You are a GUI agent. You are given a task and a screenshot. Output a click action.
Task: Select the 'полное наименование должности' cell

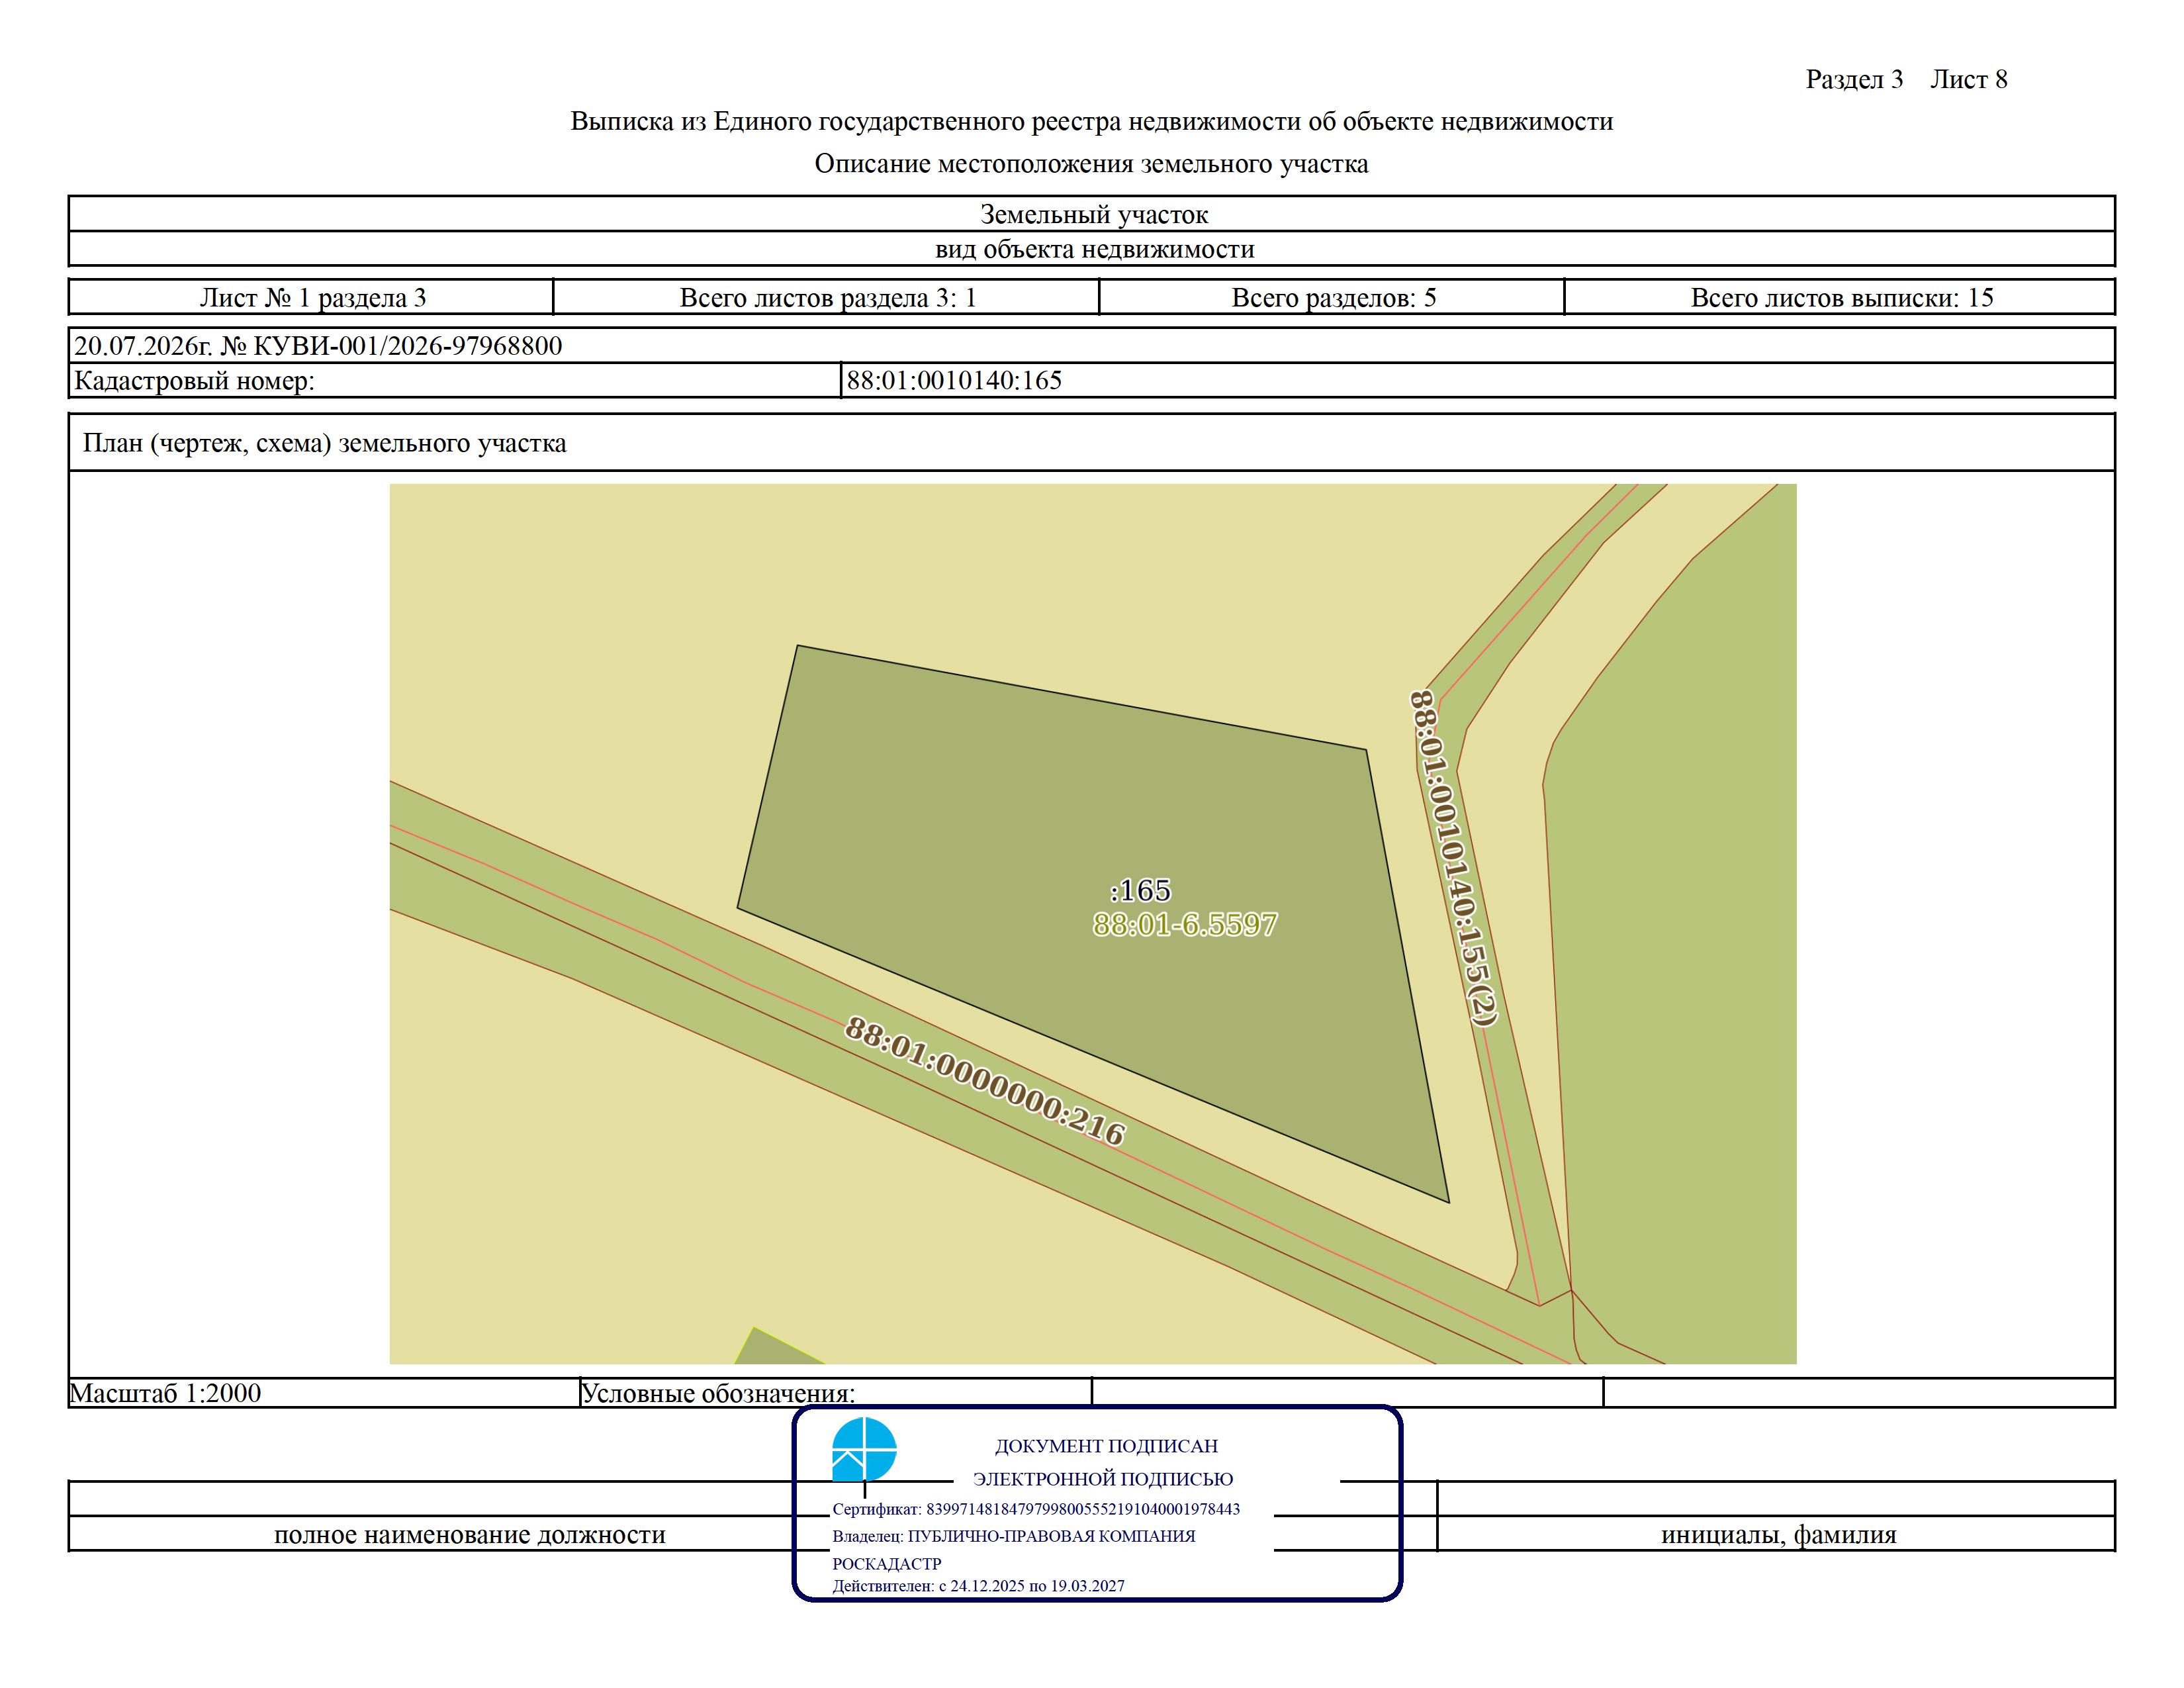click(x=470, y=1535)
